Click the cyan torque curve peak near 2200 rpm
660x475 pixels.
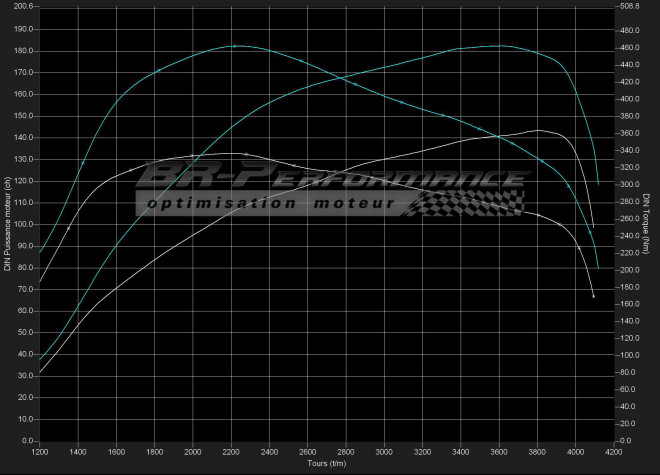232,46
